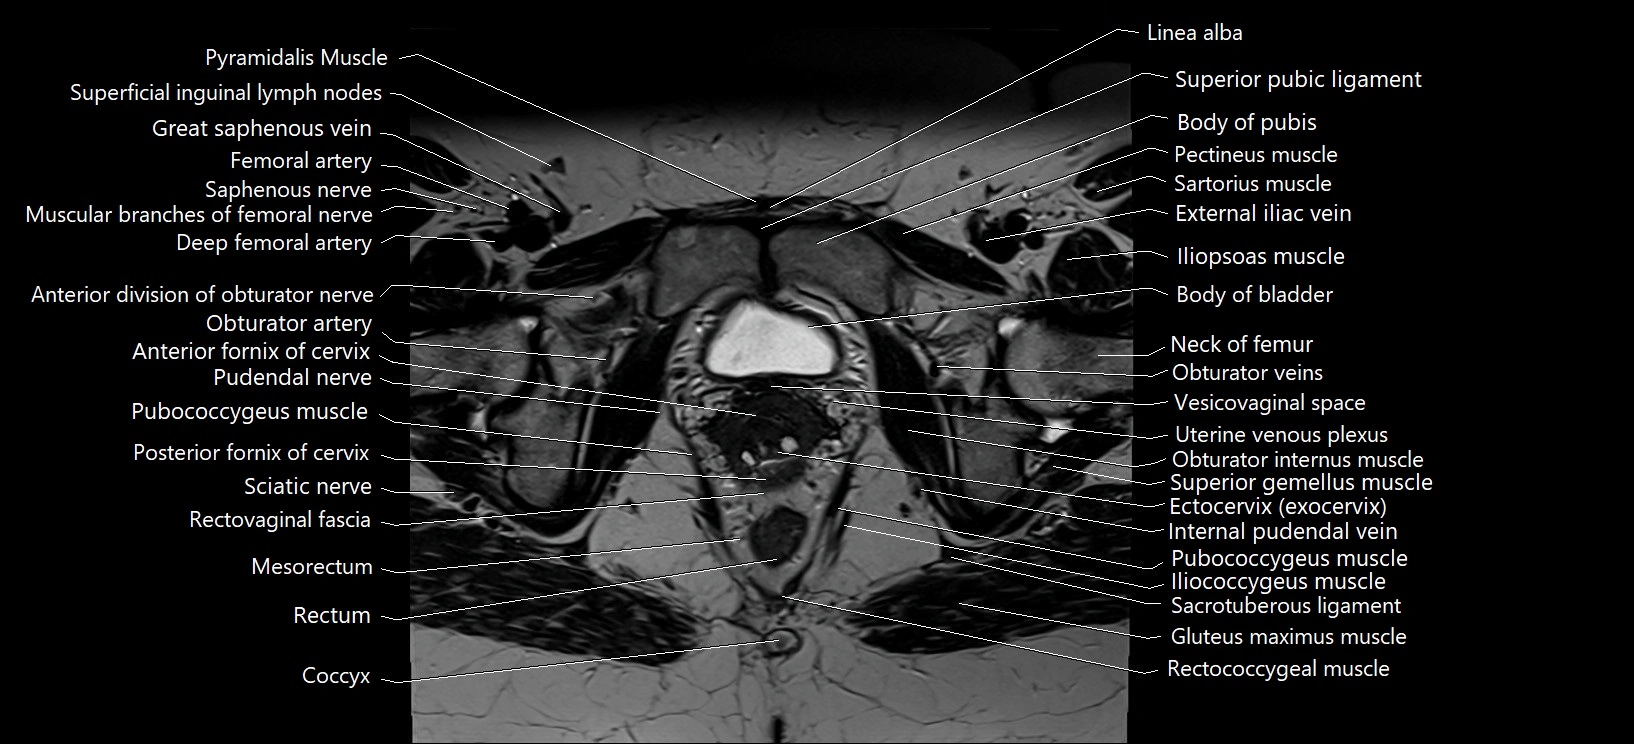Click the Neck of femur label
1634x744 pixels.
1242,345
